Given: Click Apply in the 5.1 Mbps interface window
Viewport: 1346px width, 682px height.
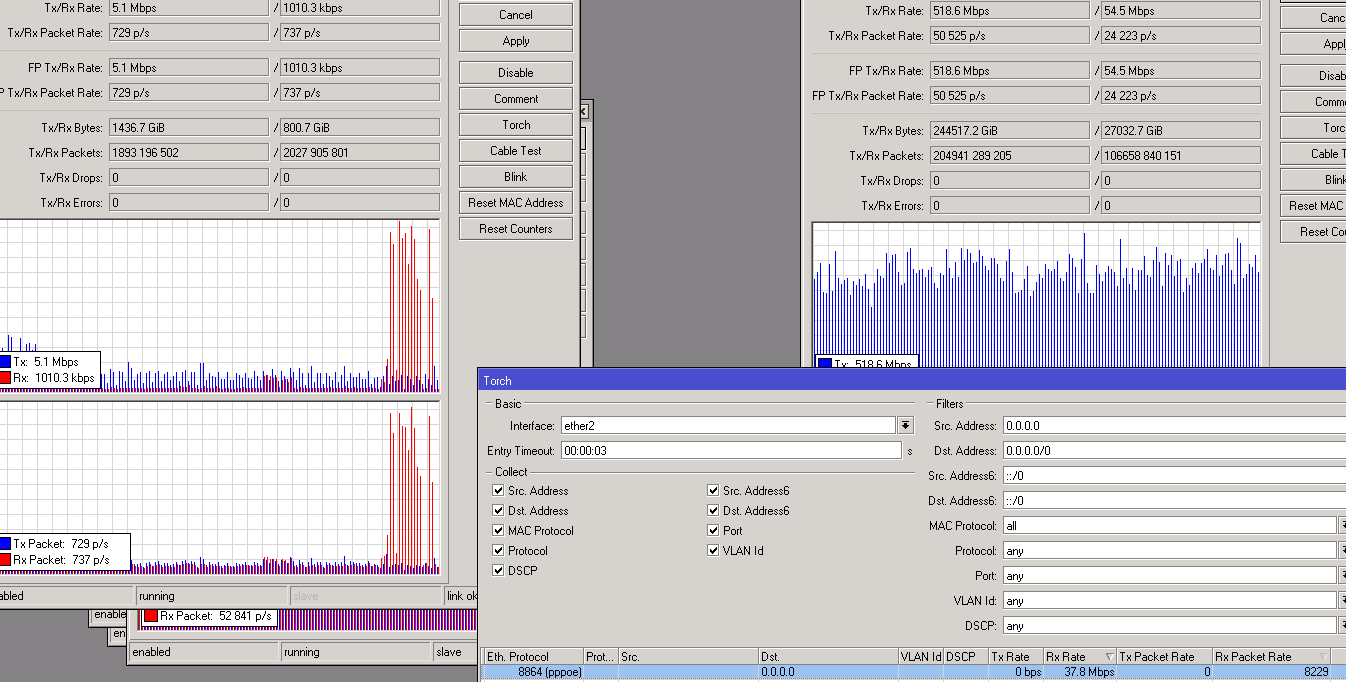Looking at the screenshot, I should (516, 41).
